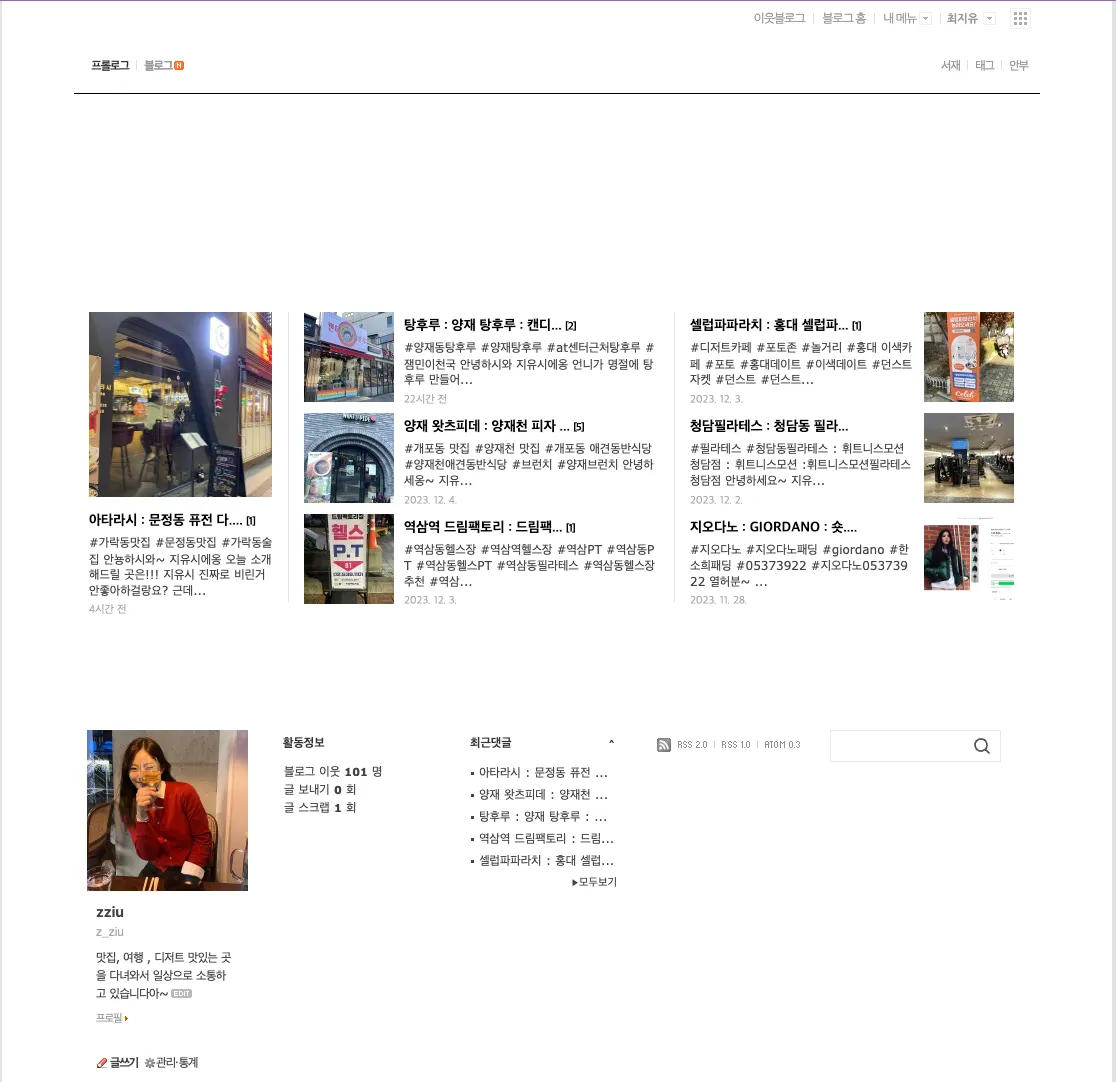Open the 셀럽파파라치 post thumbnail
1116x1082 pixels.
tap(969, 357)
